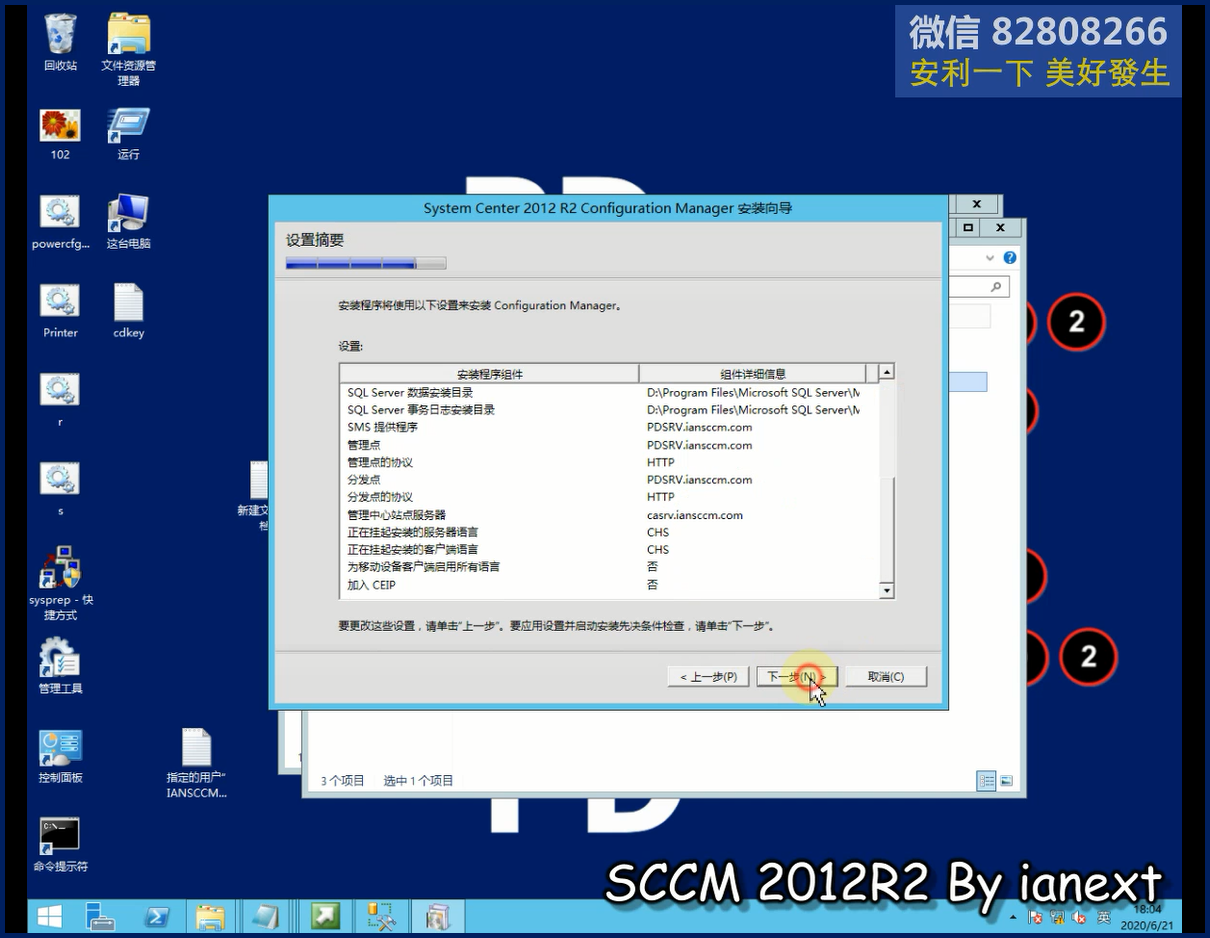Image resolution: width=1210 pixels, height=938 pixels.
Task: Open the help icon in the Explorer window
Action: pos(1010,258)
